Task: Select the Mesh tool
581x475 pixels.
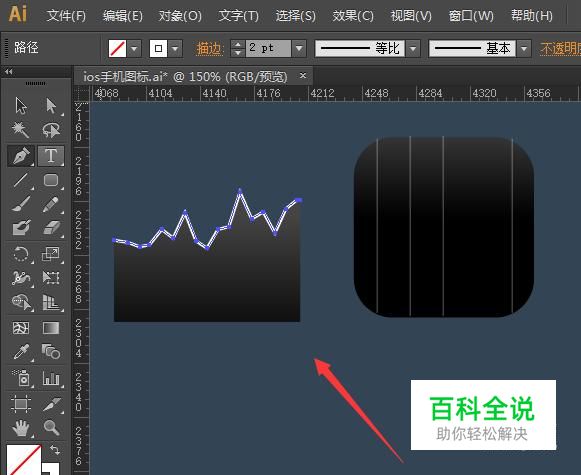Action: (x=21, y=328)
